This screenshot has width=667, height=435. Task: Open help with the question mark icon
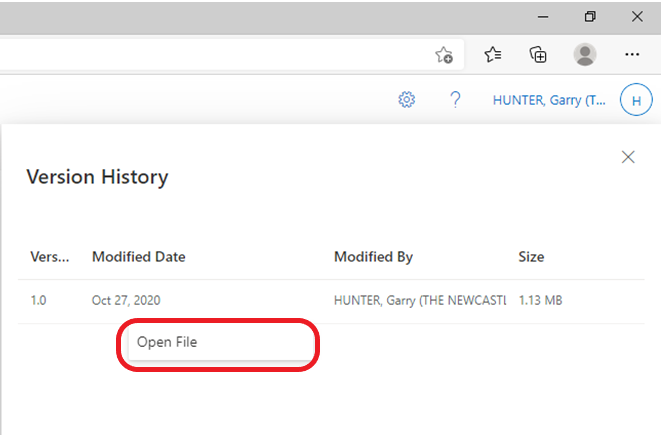point(455,100)
